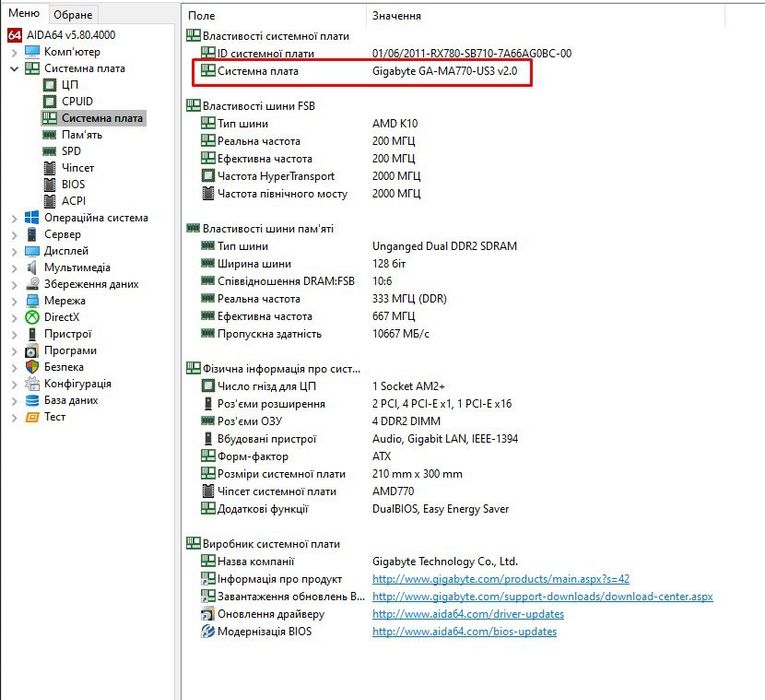Click the Чіпсет chip icon
This screenshot has width=765, height=700.
tap(50, 168)
